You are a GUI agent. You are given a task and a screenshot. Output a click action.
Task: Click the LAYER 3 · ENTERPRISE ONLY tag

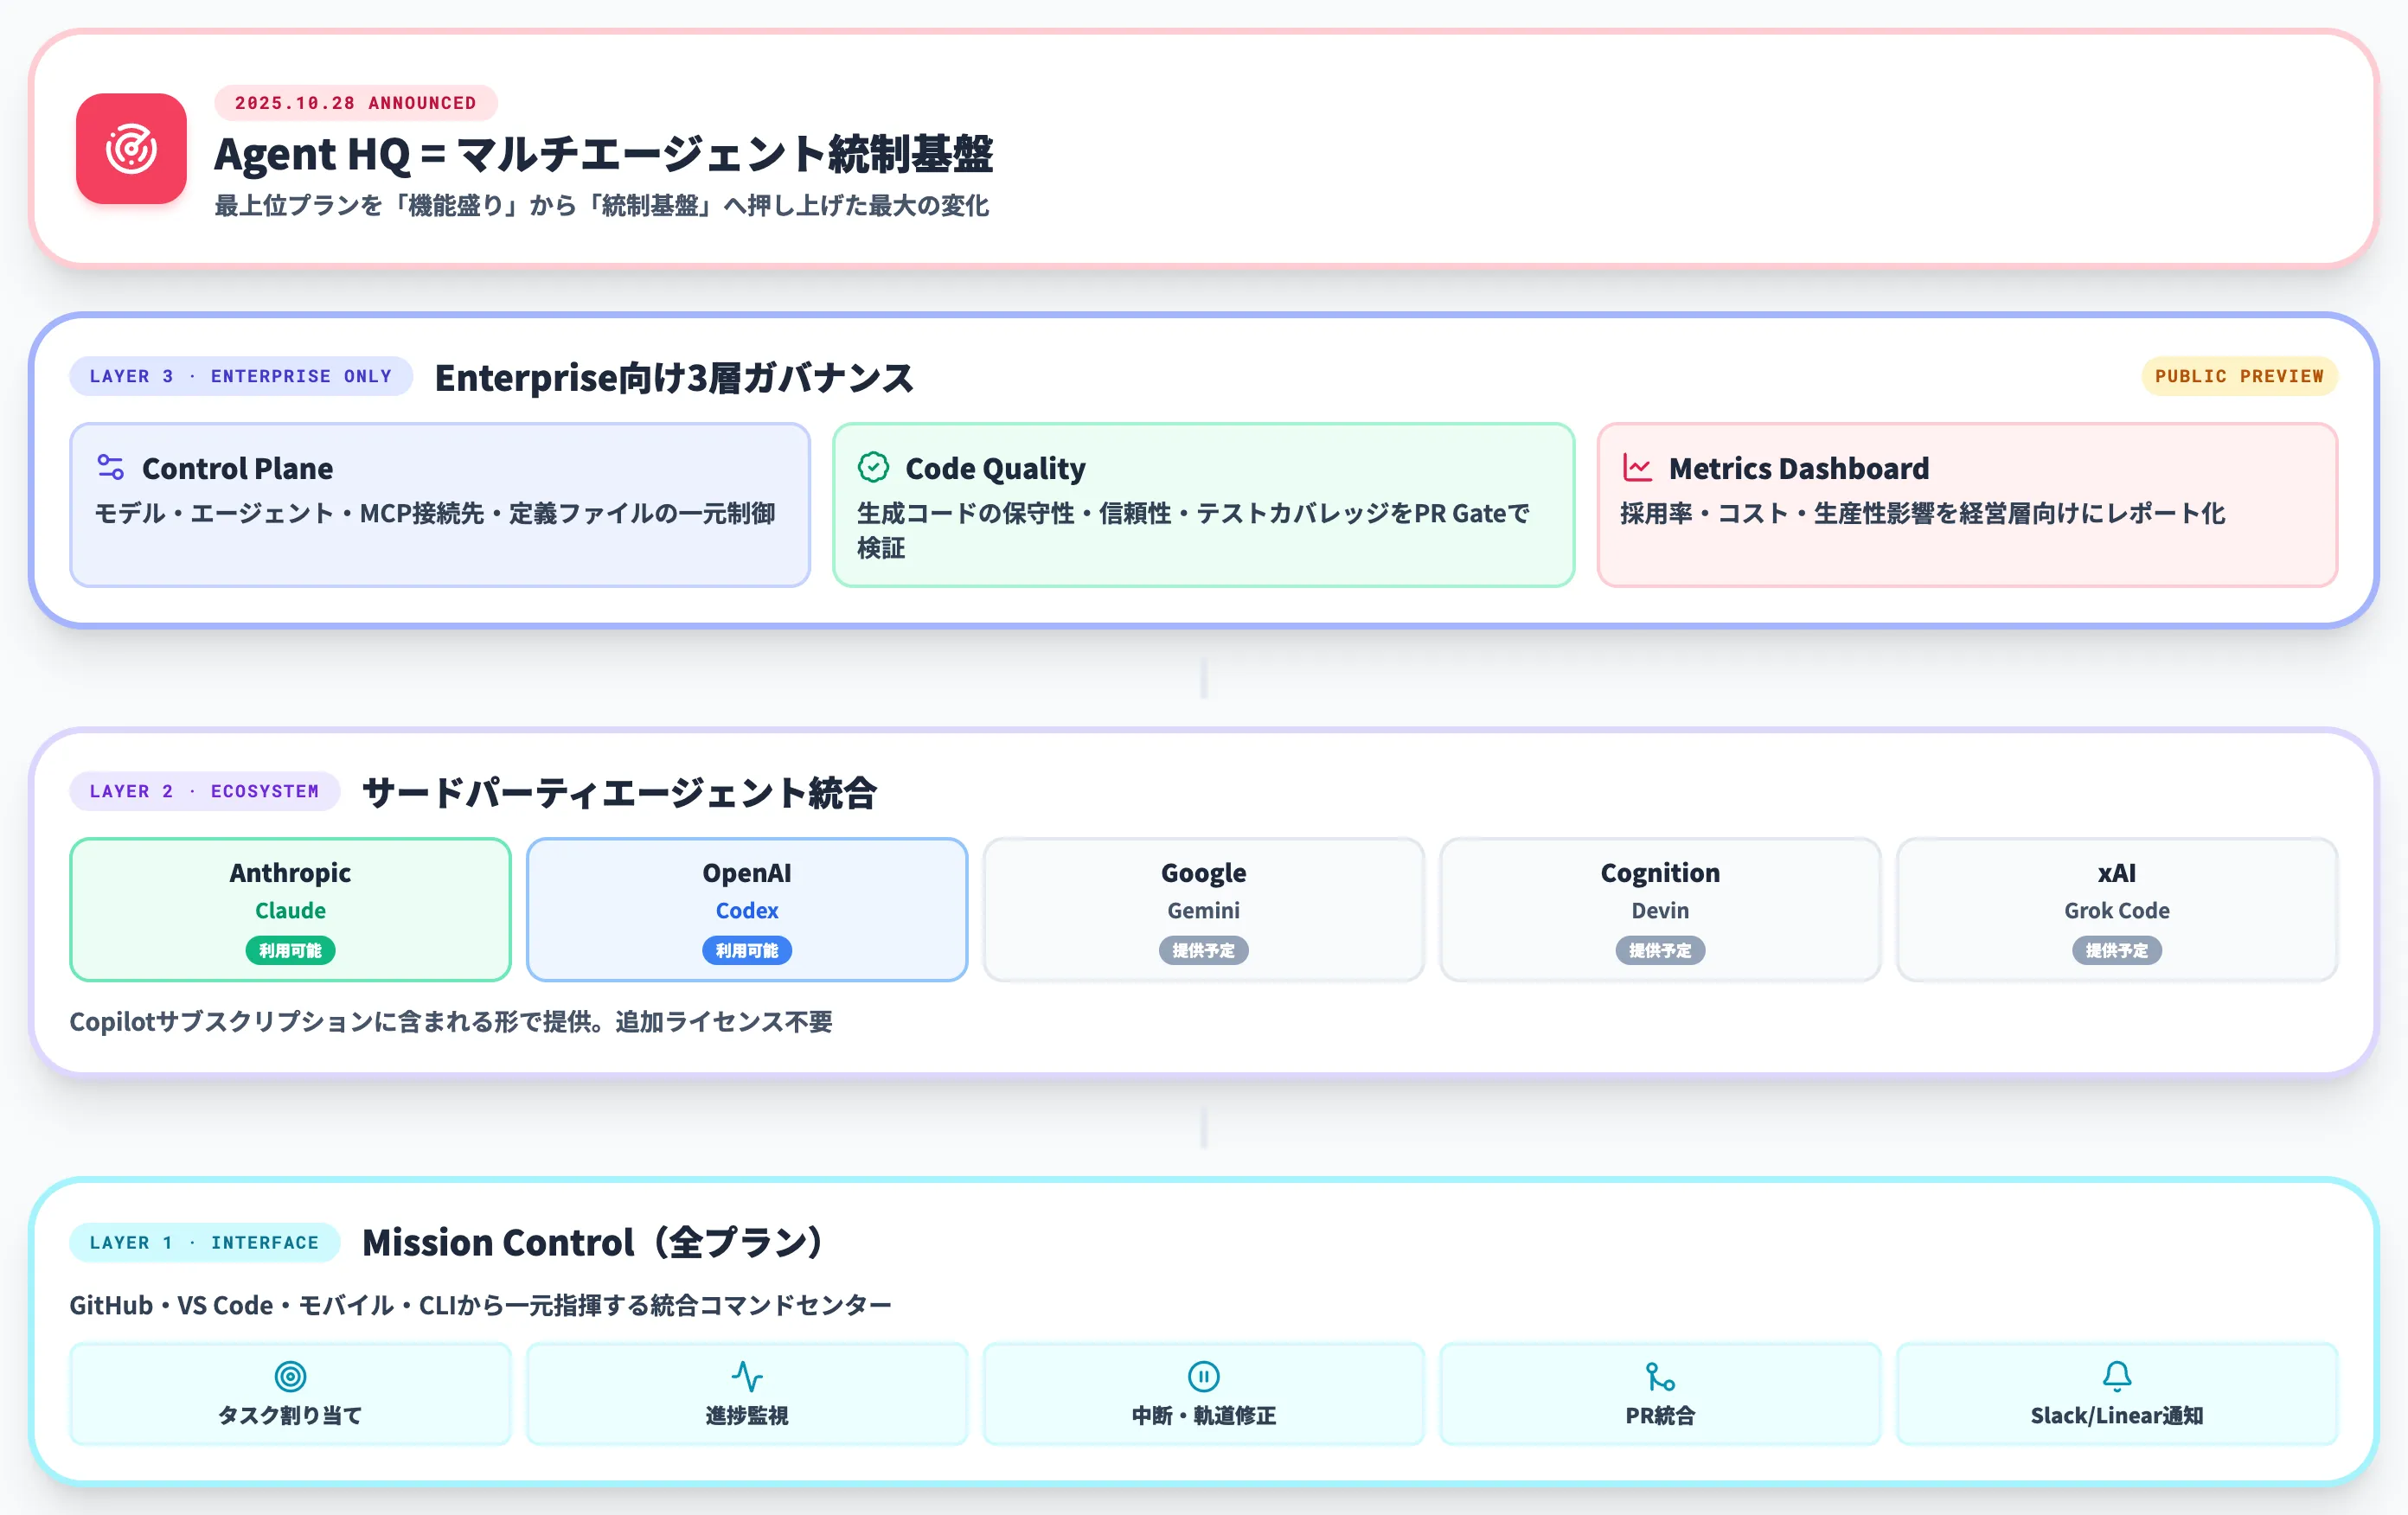tap(241, 376)
